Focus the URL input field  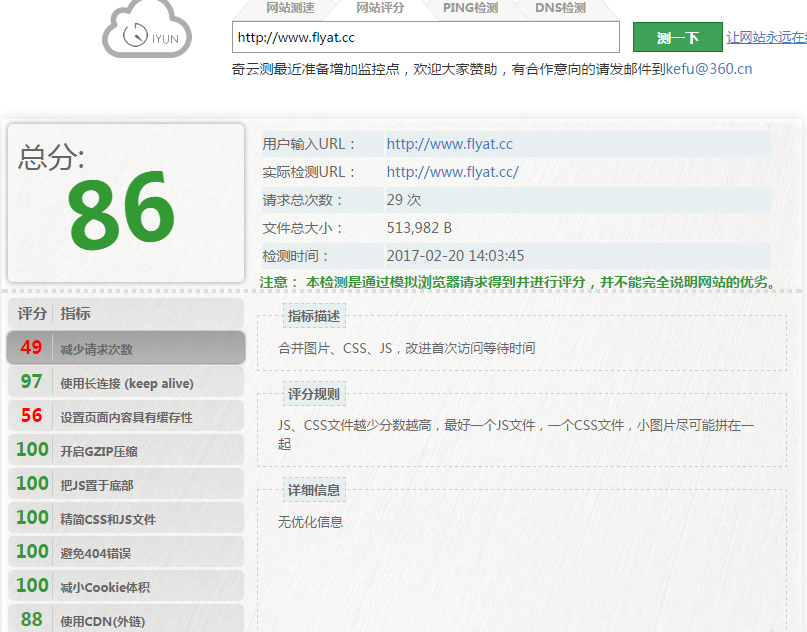(x=426, y=37)
